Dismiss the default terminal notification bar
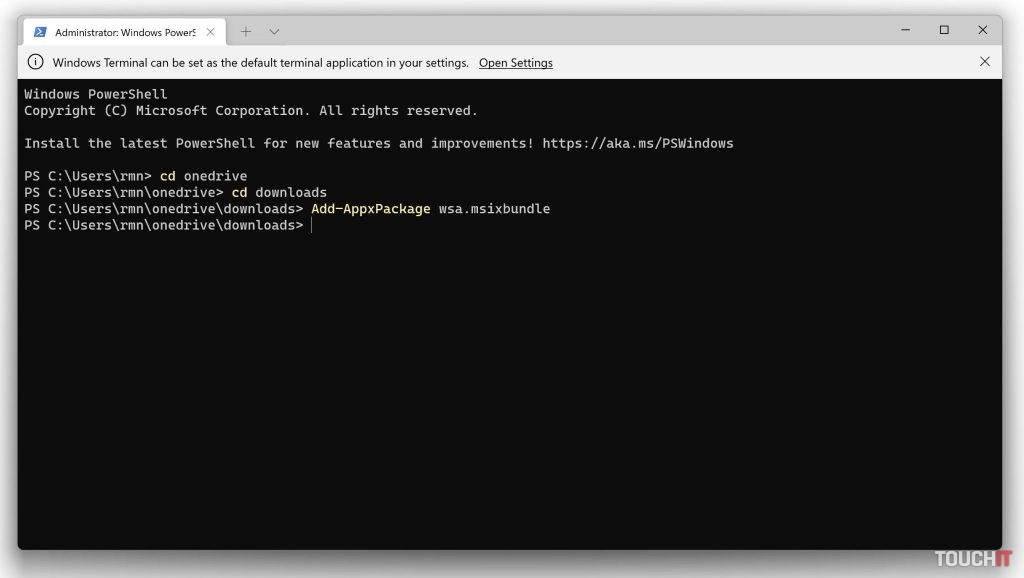Image resolution: width=1024 pixels, height=578 pixels. click(x=984, y=62)
